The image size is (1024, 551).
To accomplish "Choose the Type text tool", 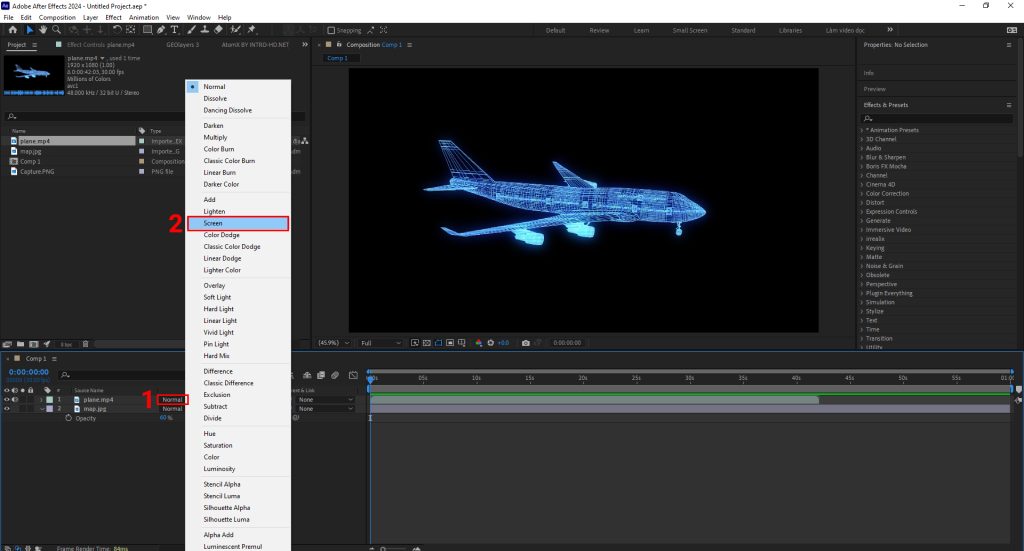I will click(x=175, y=30).
